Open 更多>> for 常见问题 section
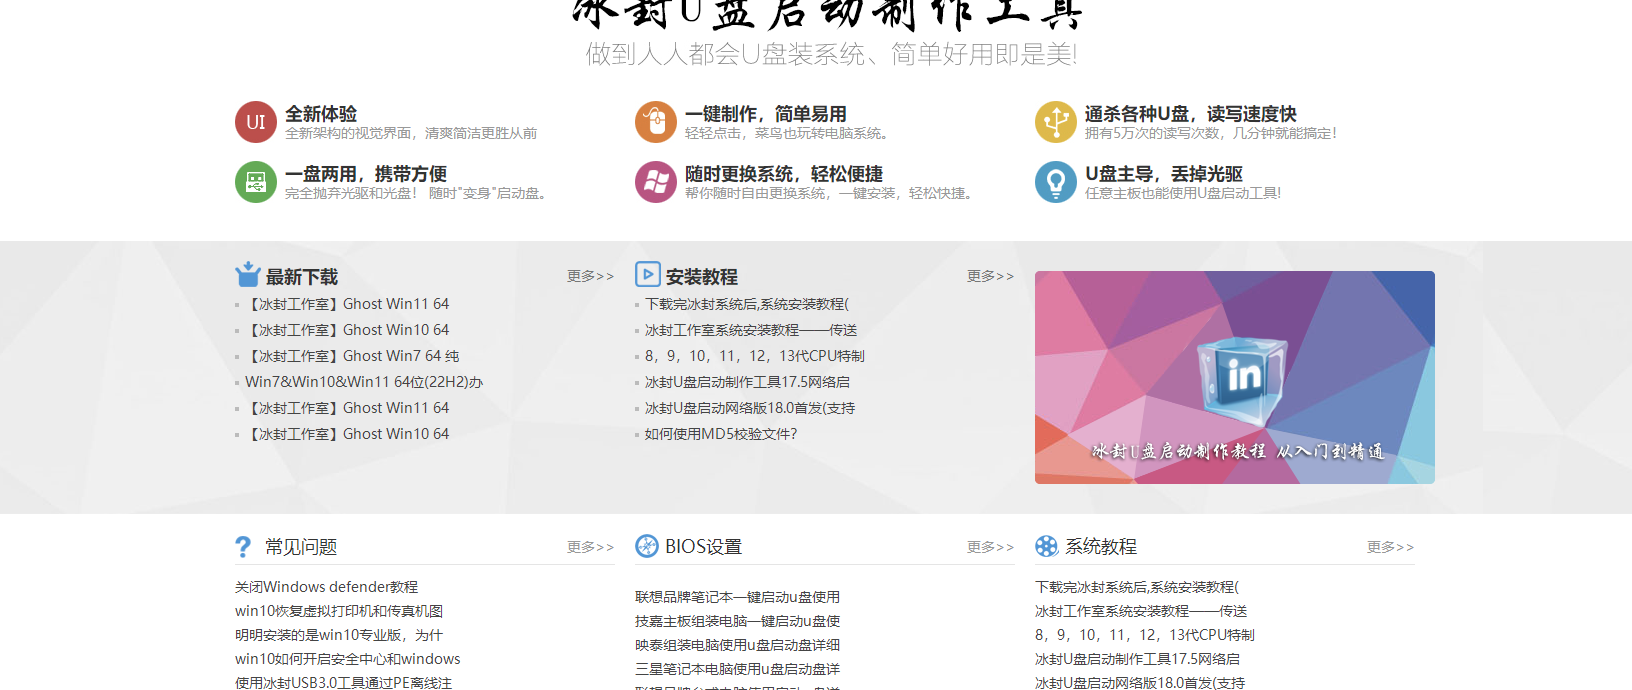Screen dimensions: 1632x690 [591, 547]
